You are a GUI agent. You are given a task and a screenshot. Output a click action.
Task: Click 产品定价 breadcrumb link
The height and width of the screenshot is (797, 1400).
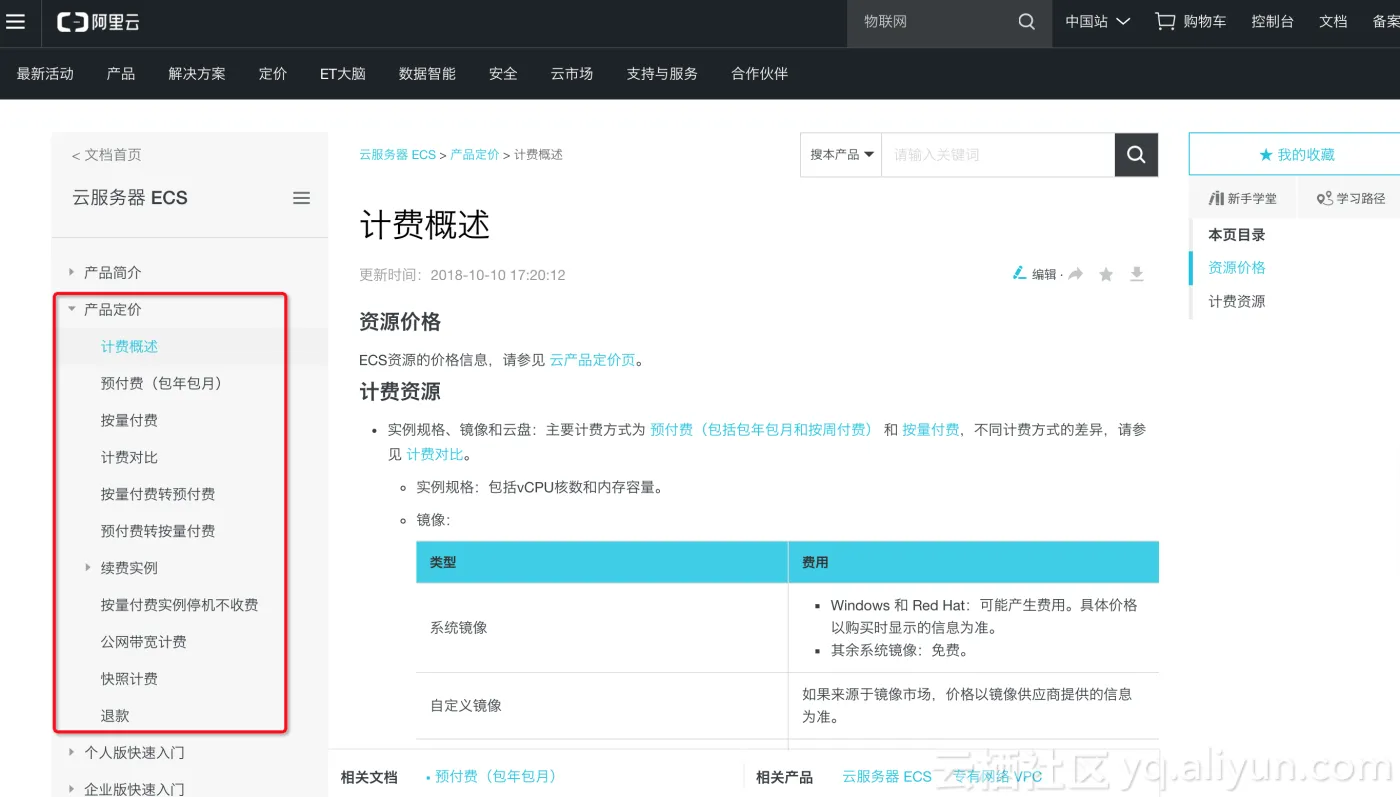coord(475,155)
